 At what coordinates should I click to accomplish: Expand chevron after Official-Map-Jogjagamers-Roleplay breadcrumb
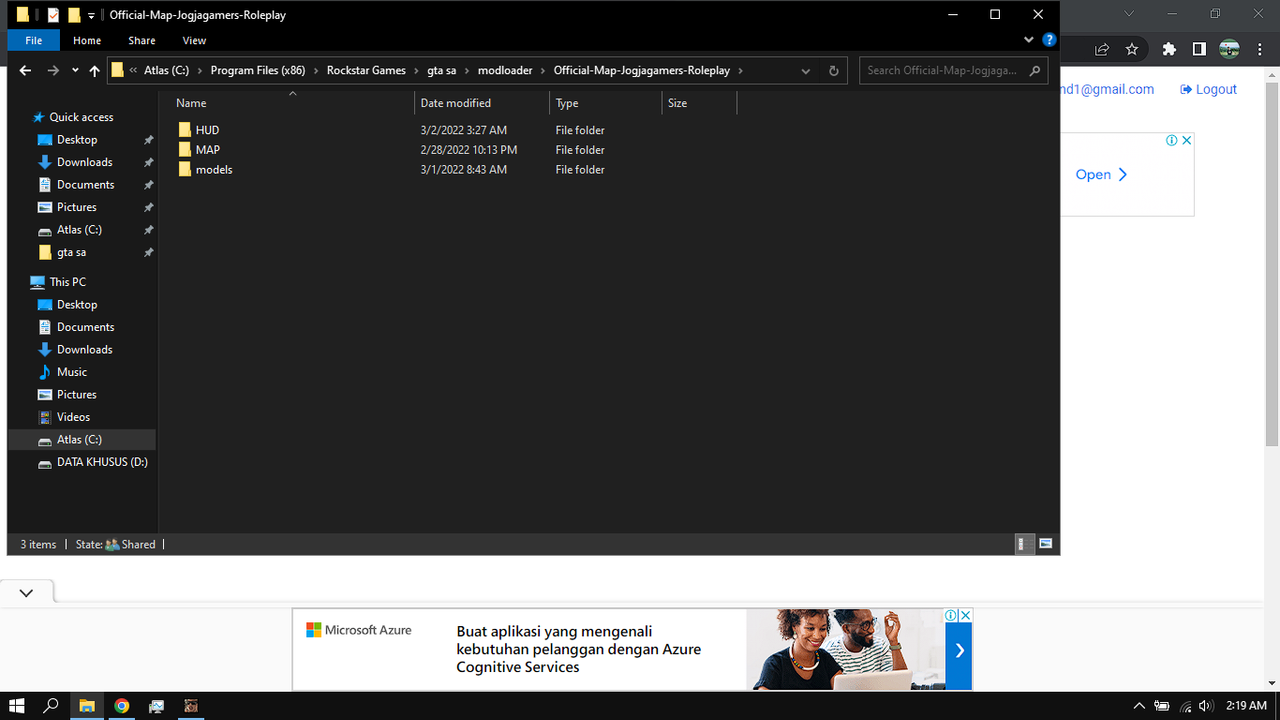point(741,71)
